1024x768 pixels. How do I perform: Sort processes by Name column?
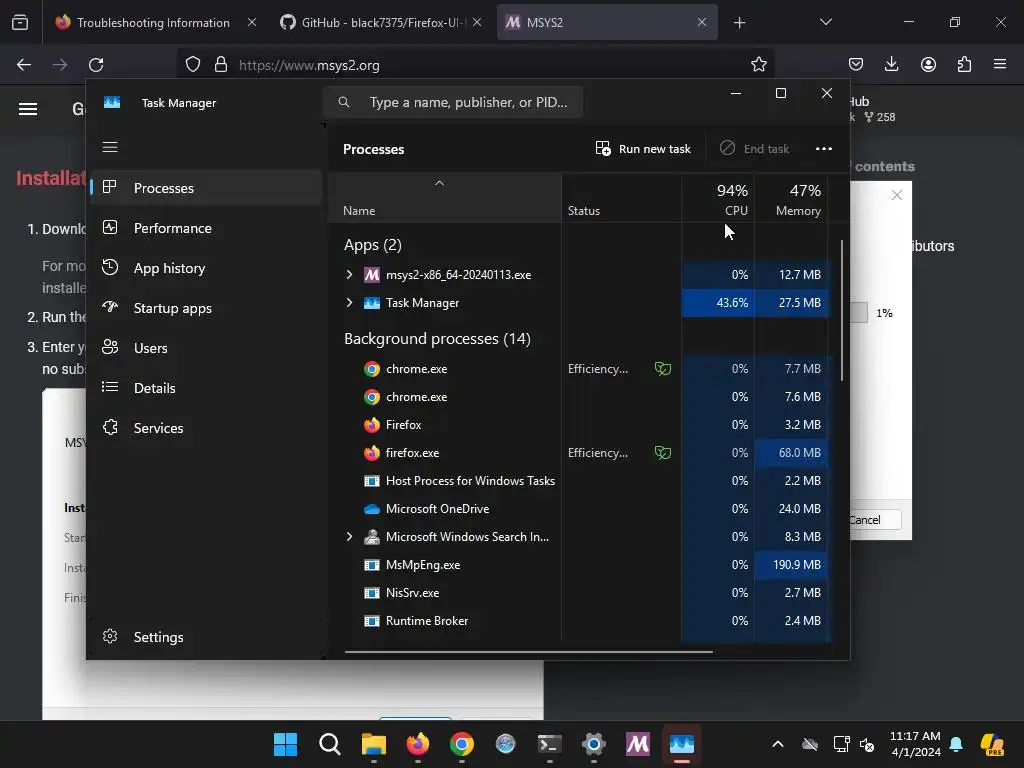coord(444,199)
